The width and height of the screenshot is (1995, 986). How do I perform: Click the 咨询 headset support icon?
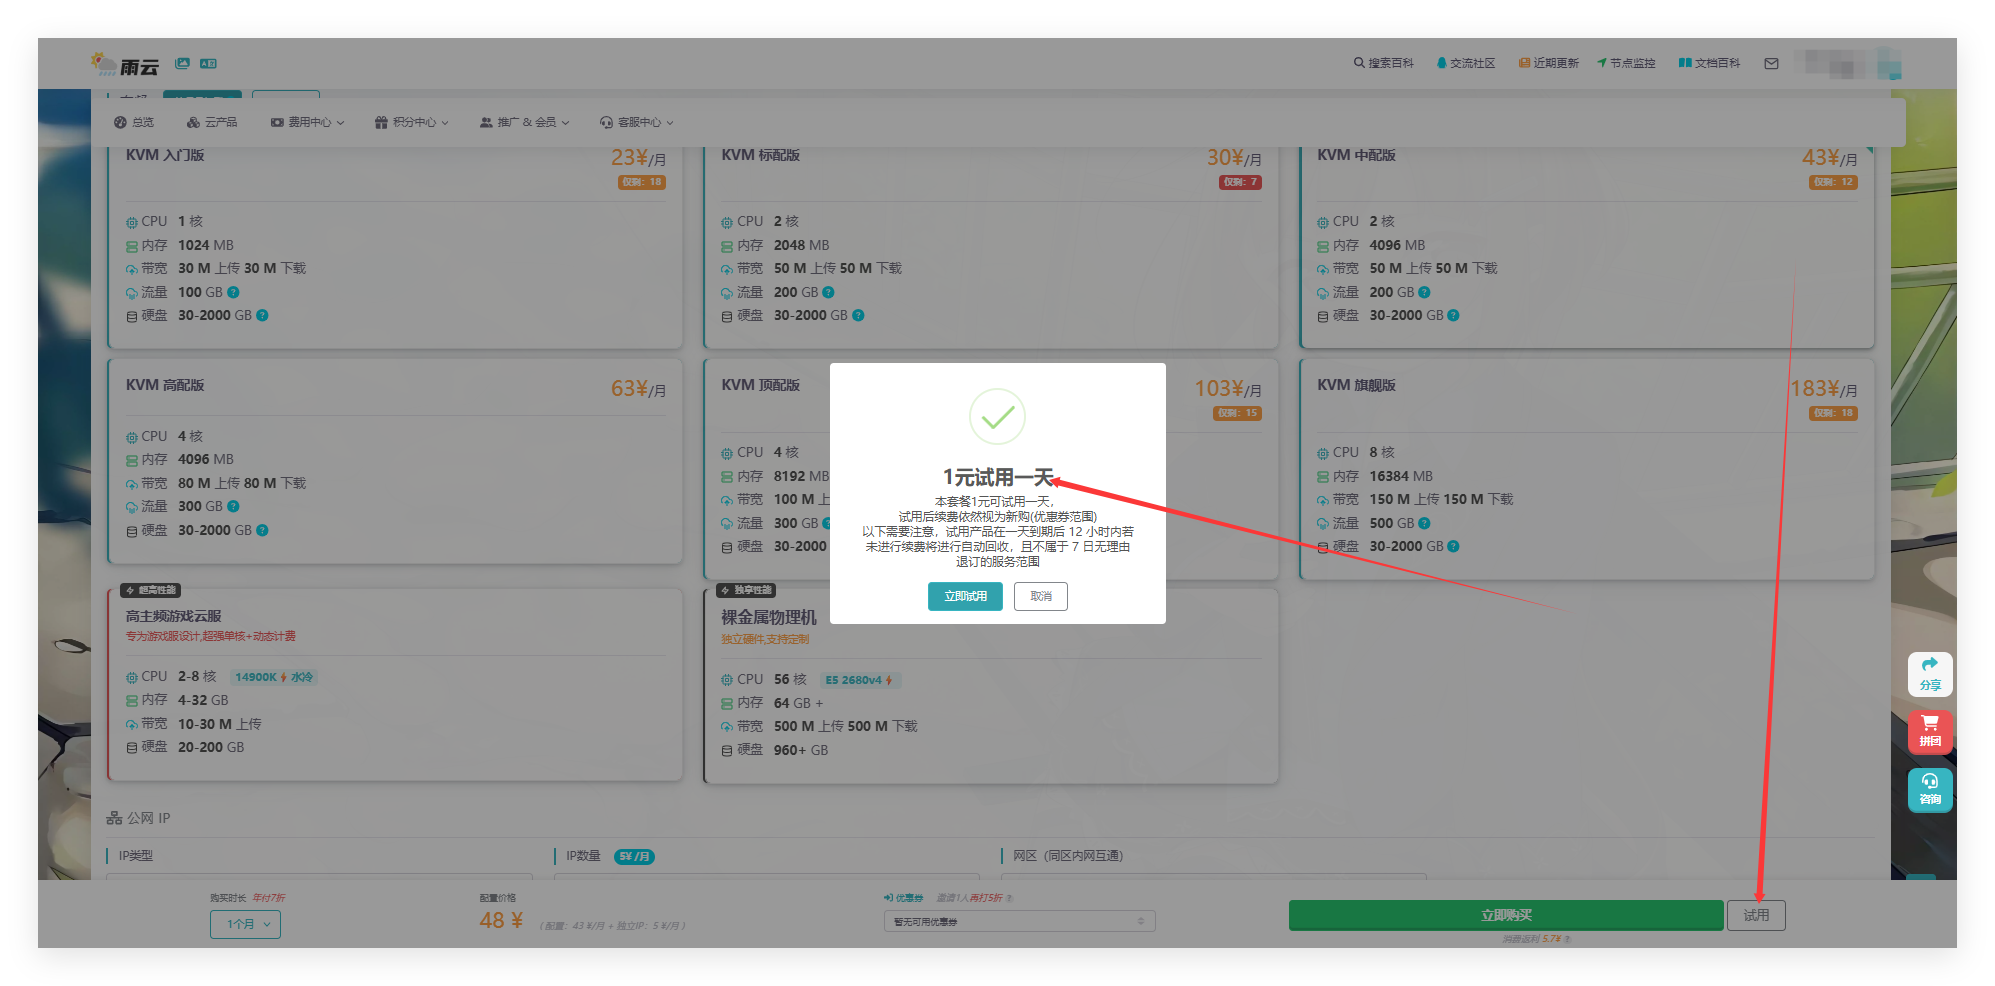point(1929,788)
